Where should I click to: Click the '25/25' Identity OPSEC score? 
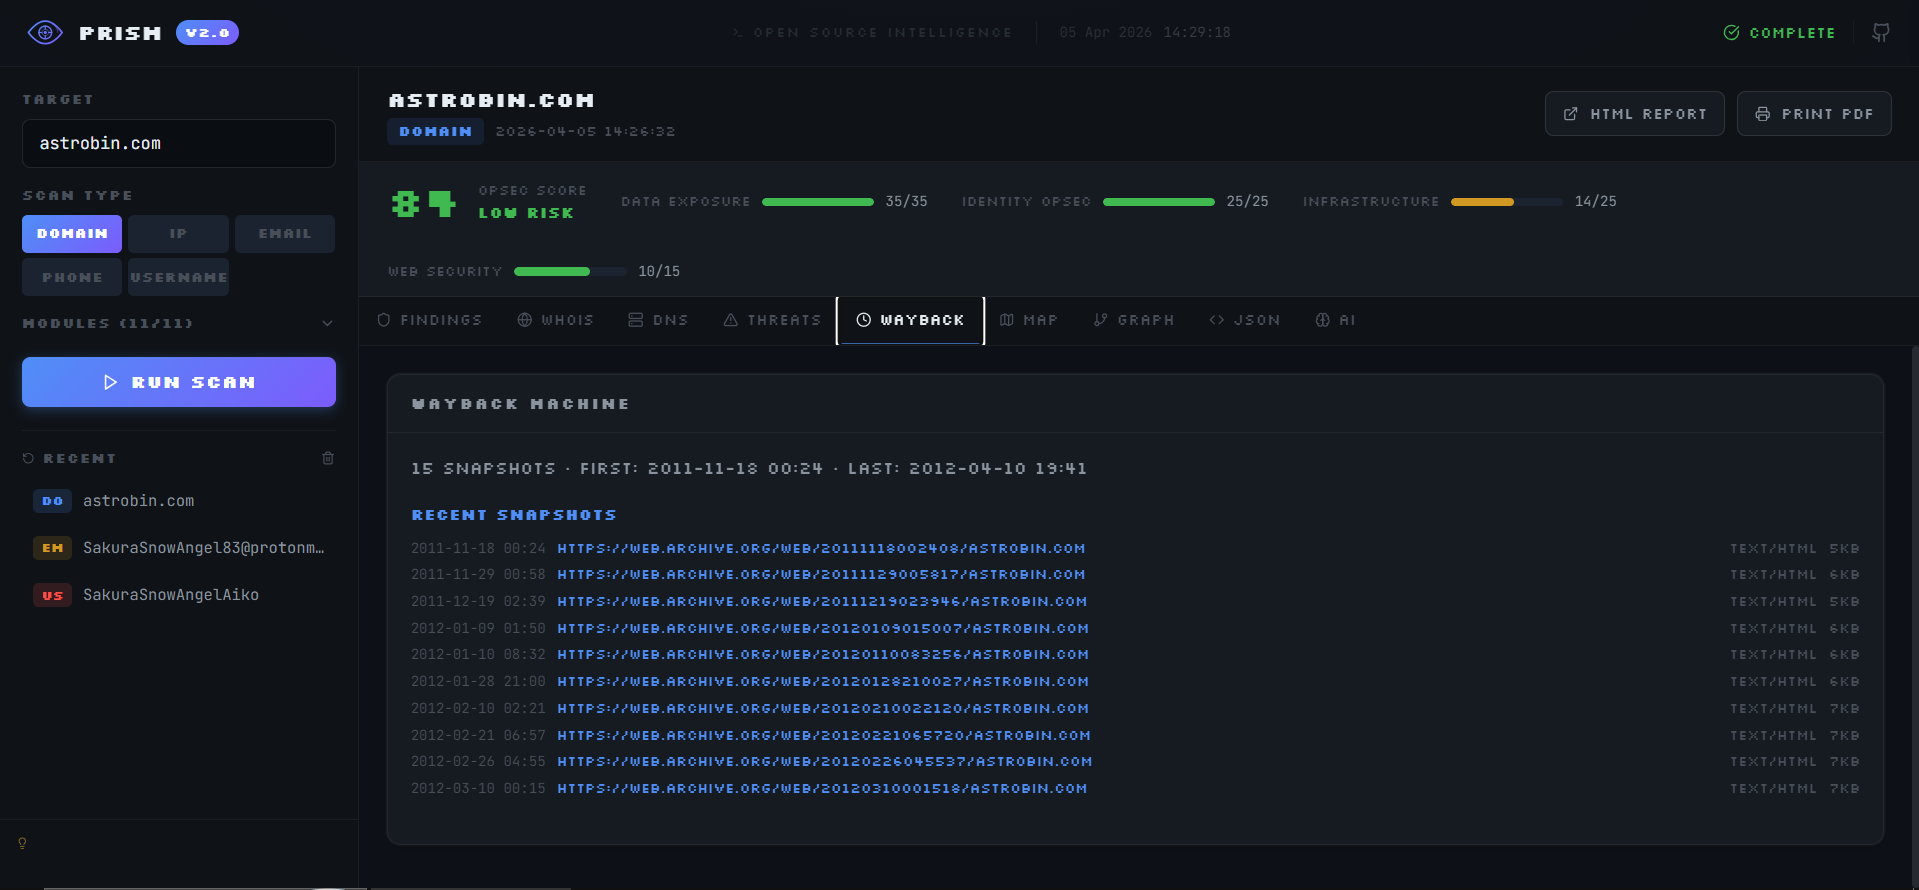1247,202
